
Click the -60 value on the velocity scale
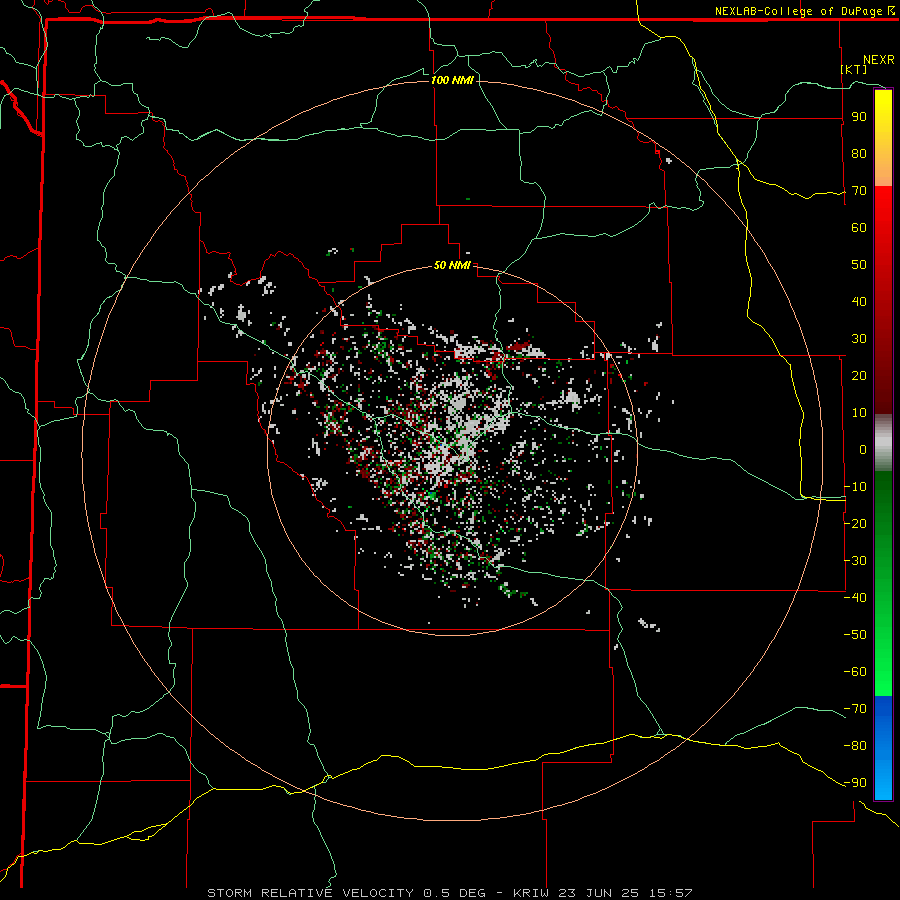click(x=855, y=672)
